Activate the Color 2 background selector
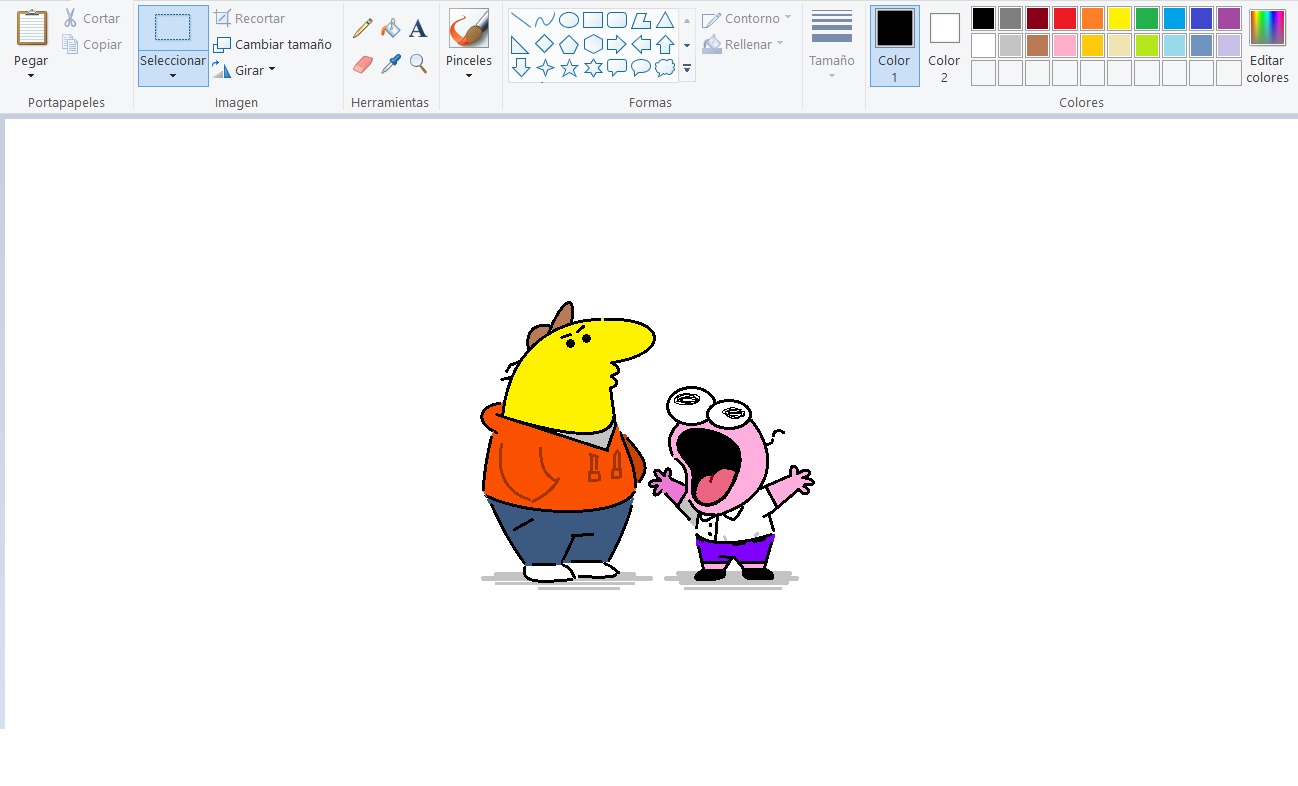This screenshot has height=786, width=1298. (944, 46)
